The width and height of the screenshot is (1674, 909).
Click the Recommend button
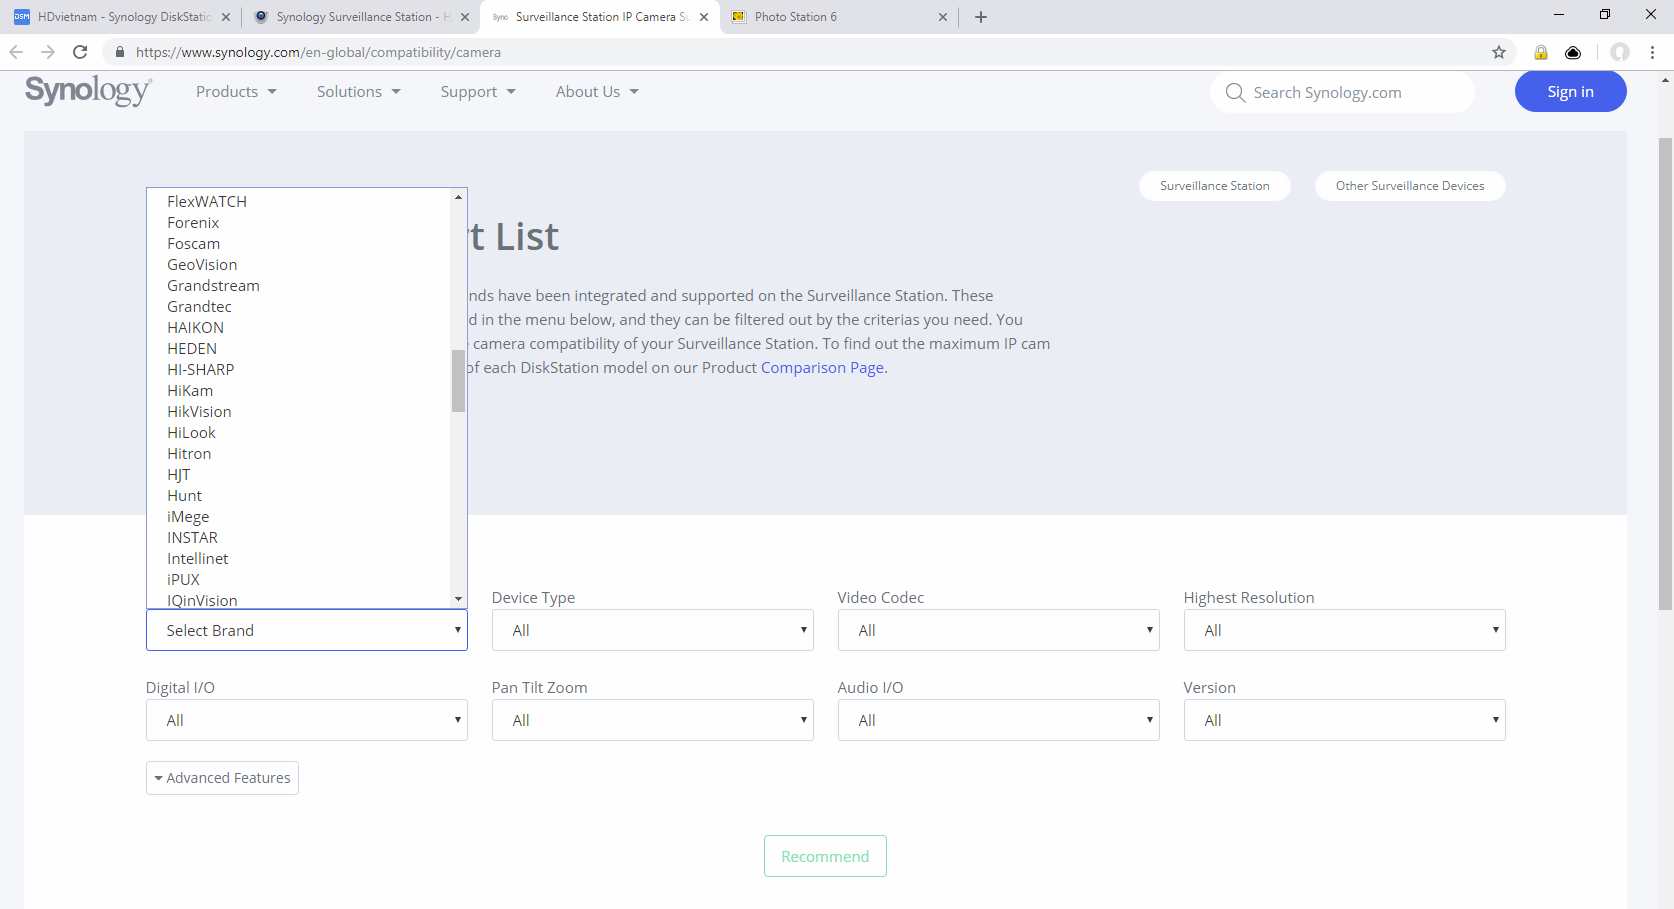[x=825, y=856]
